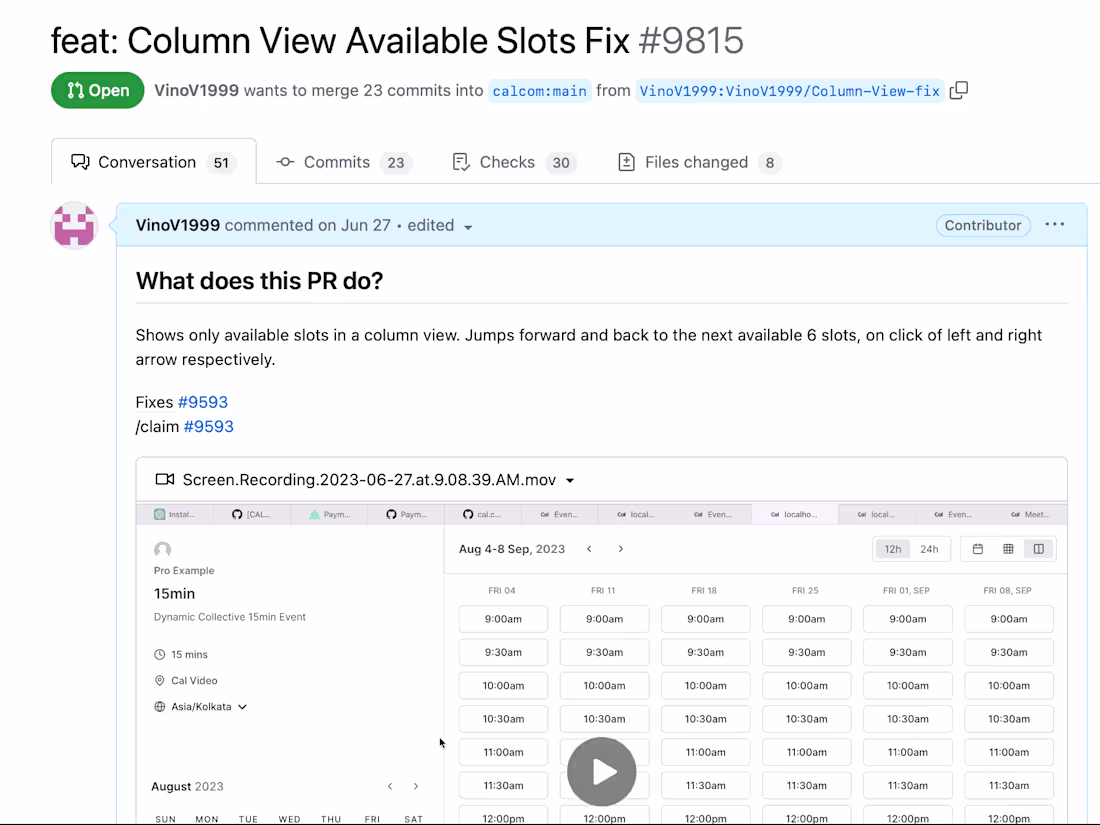Switch to the month grid view icon
The width and height of the screenshot is (1100, 825).
pyautogui.click(x=1008, y=549)
